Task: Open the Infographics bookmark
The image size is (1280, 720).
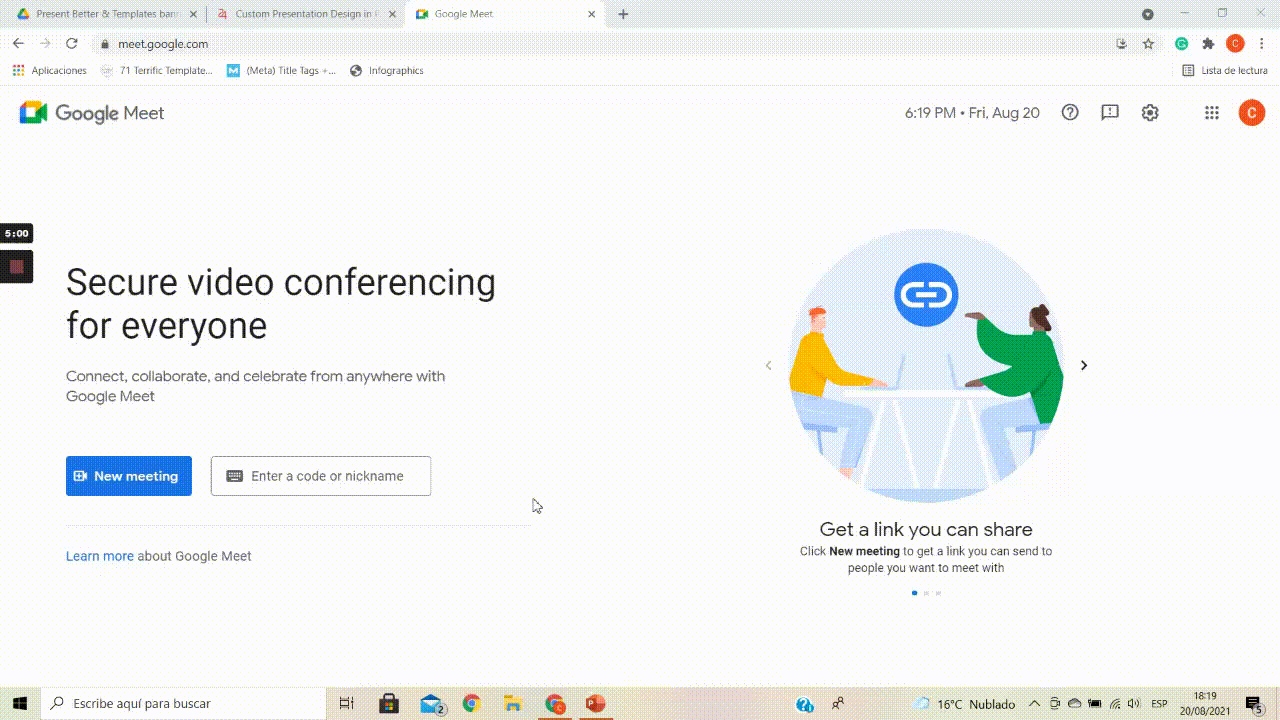Action: click(x=387, y=71)
